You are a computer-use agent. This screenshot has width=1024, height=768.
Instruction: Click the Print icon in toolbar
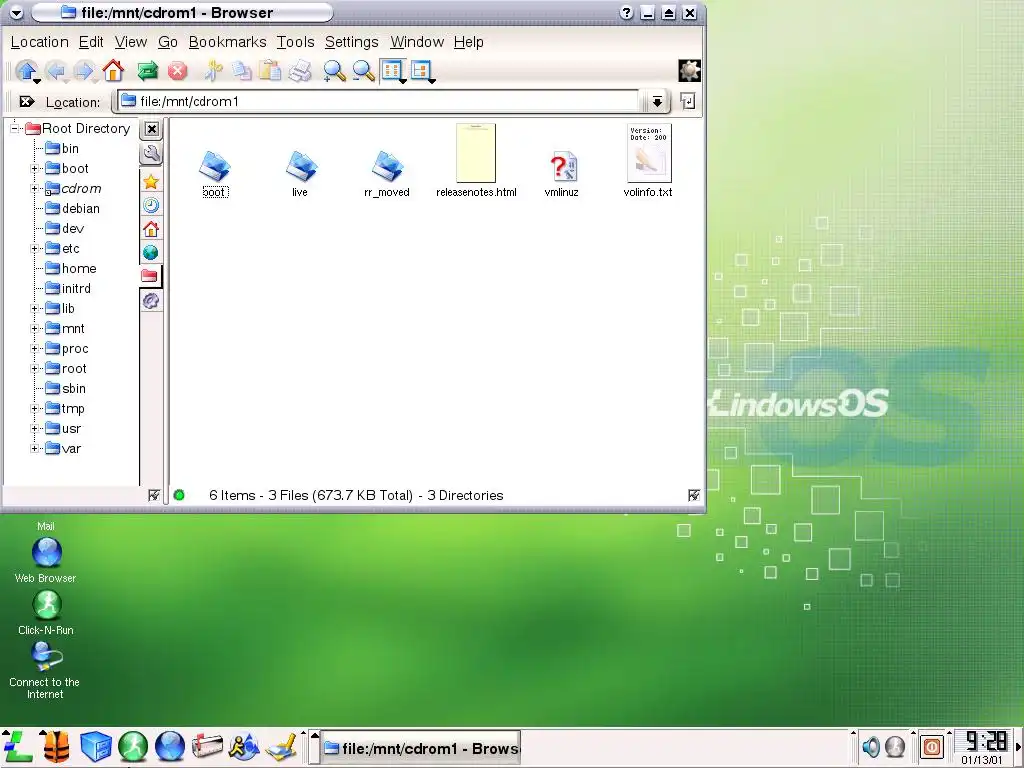pyautogui.click(x=300, y=71)
